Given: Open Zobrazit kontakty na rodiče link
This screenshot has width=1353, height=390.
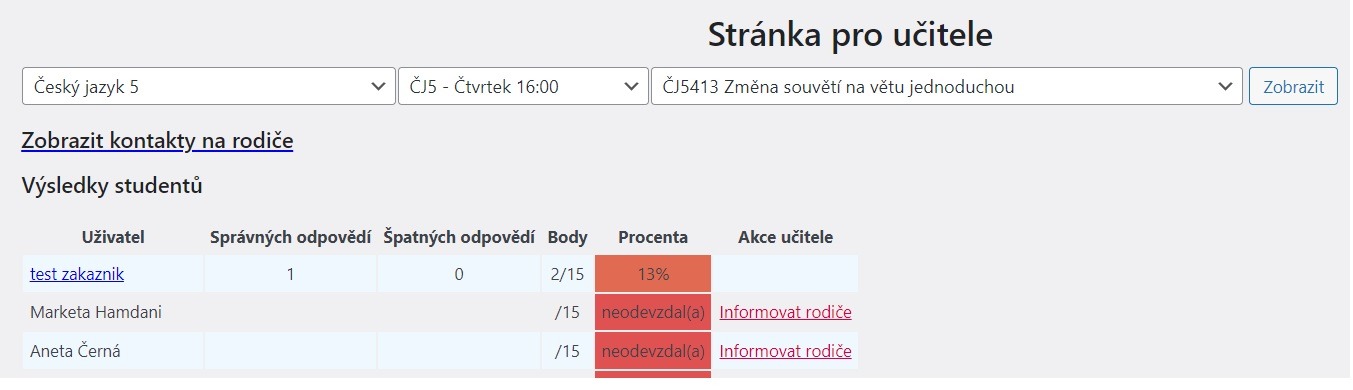Looking at the screenshot, I should coord(157,141).
